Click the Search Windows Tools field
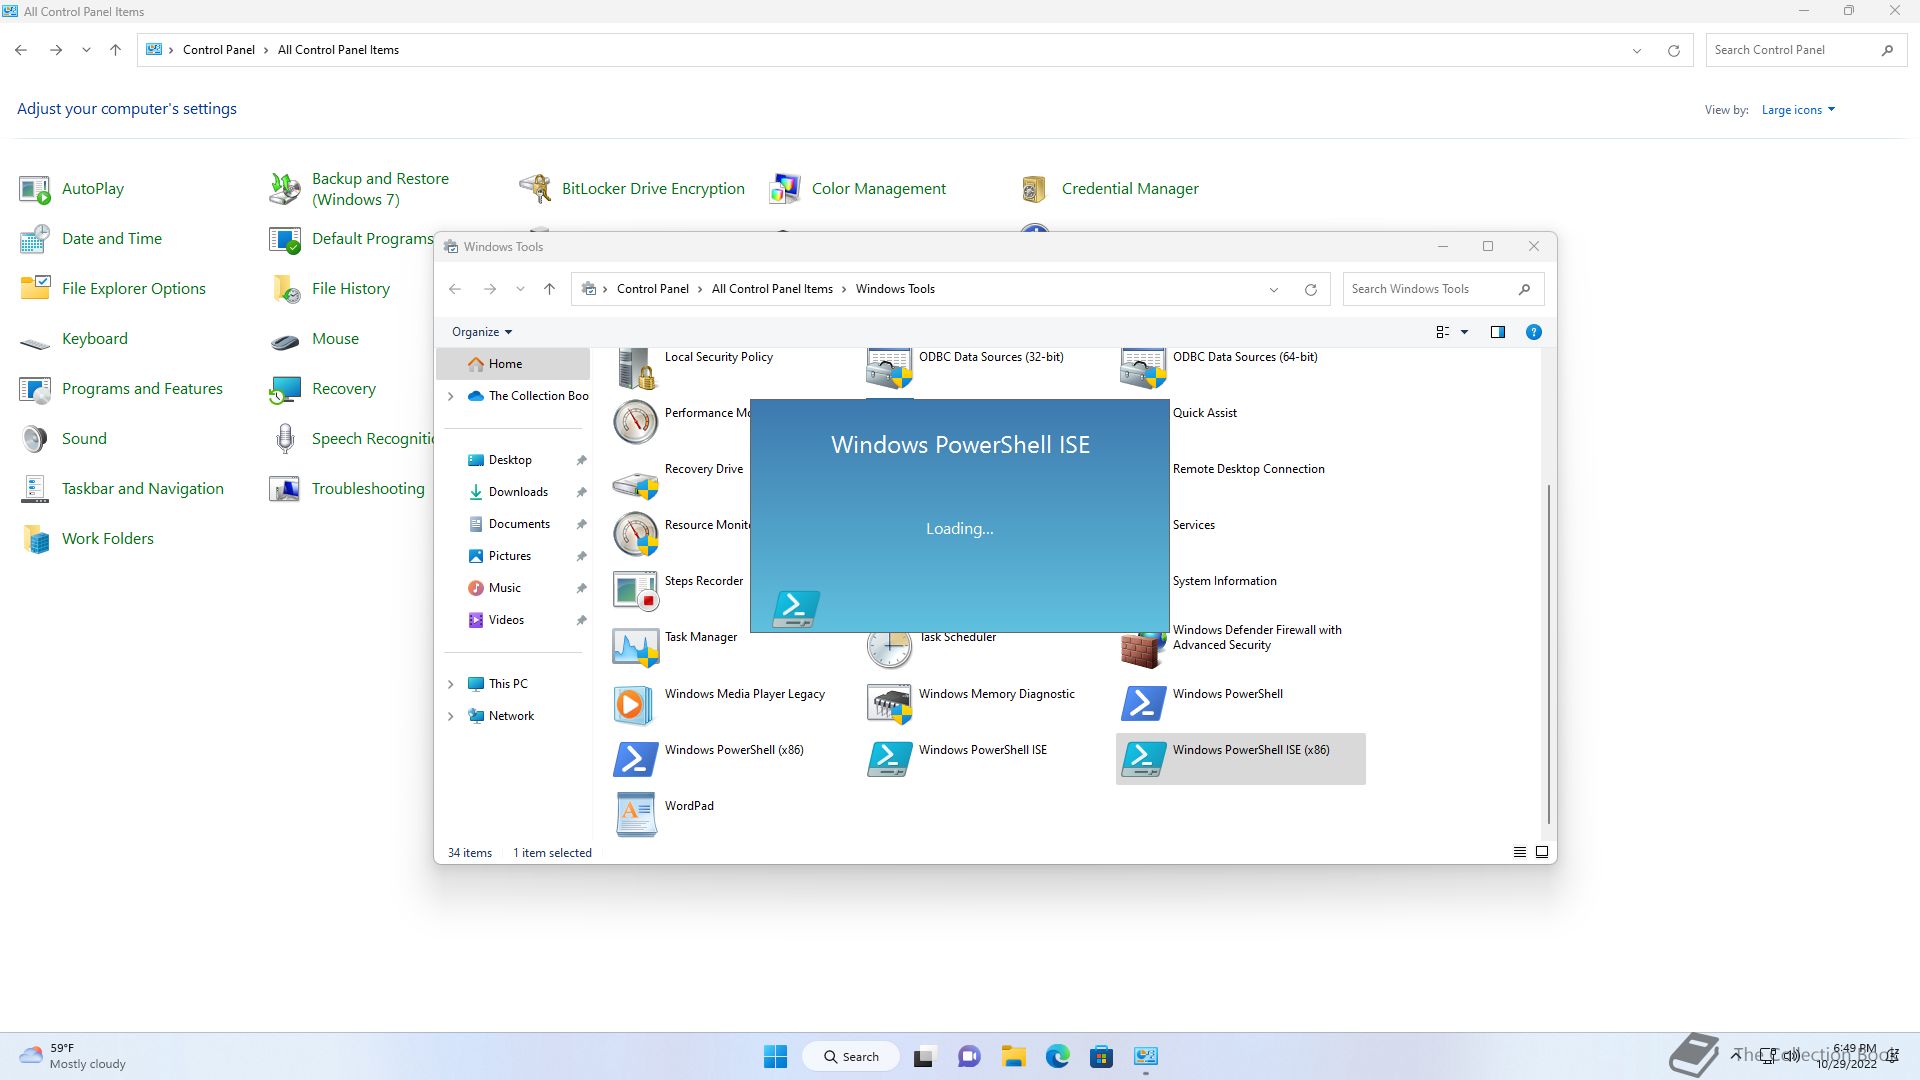The width and height of the screenshot is (1920, 1080). point(1443,289)
